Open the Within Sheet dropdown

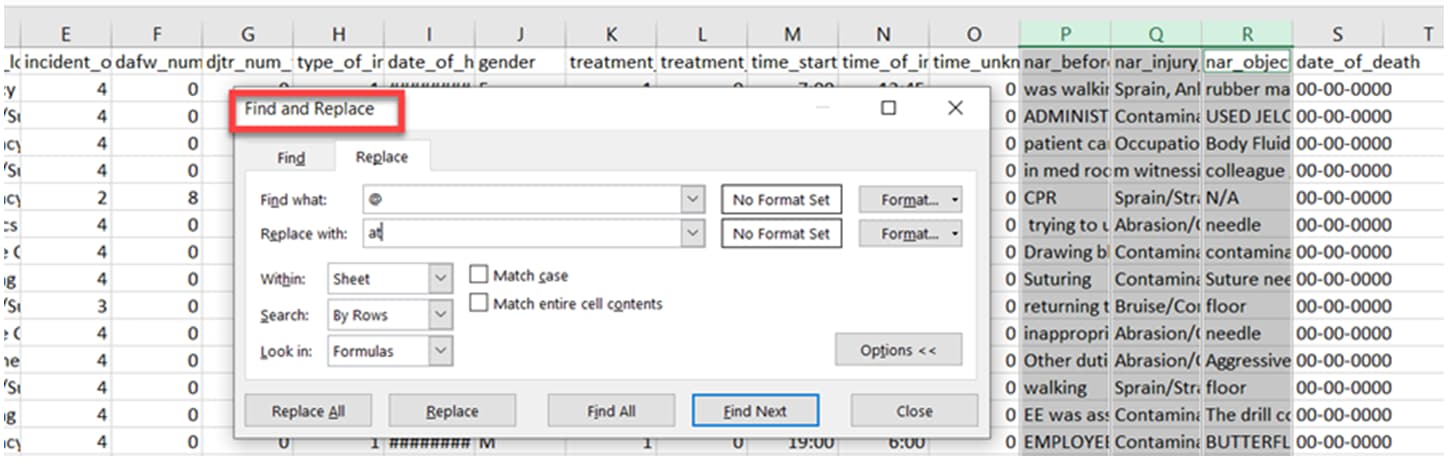440,280
